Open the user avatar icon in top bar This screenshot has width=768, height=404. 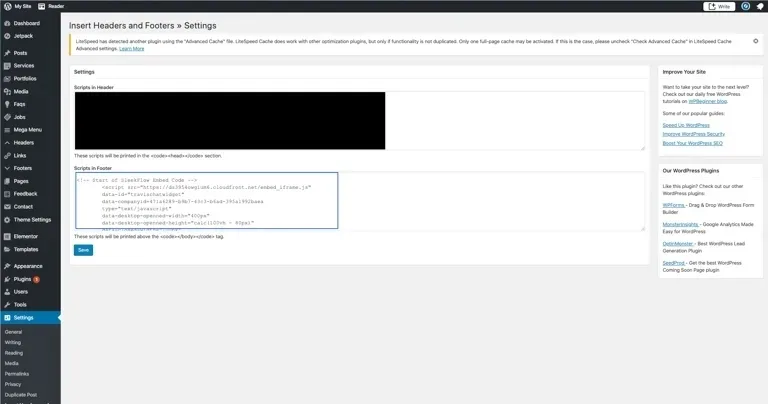click(745, 6)
